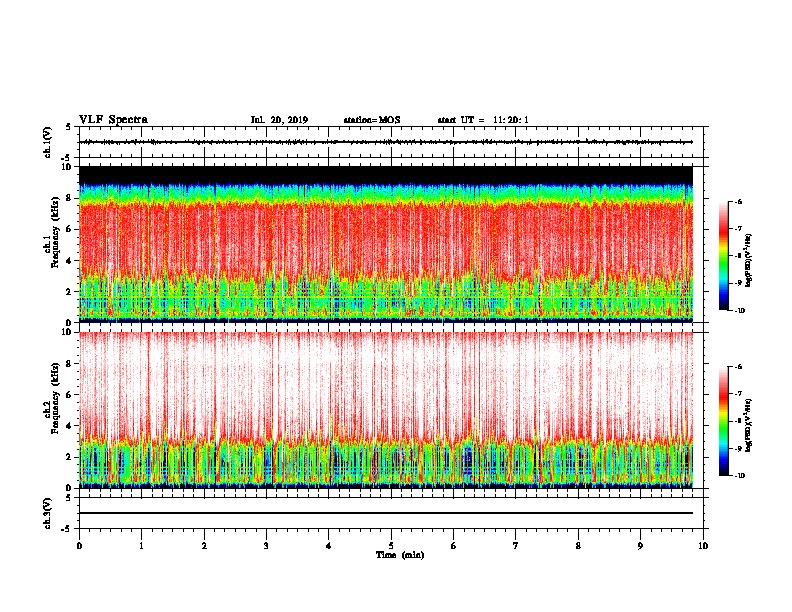This screenshot has height=612, width=792.
Task: Click the "6" kHz tick on ch.1 frequency axis
Action: pos(70,229)
